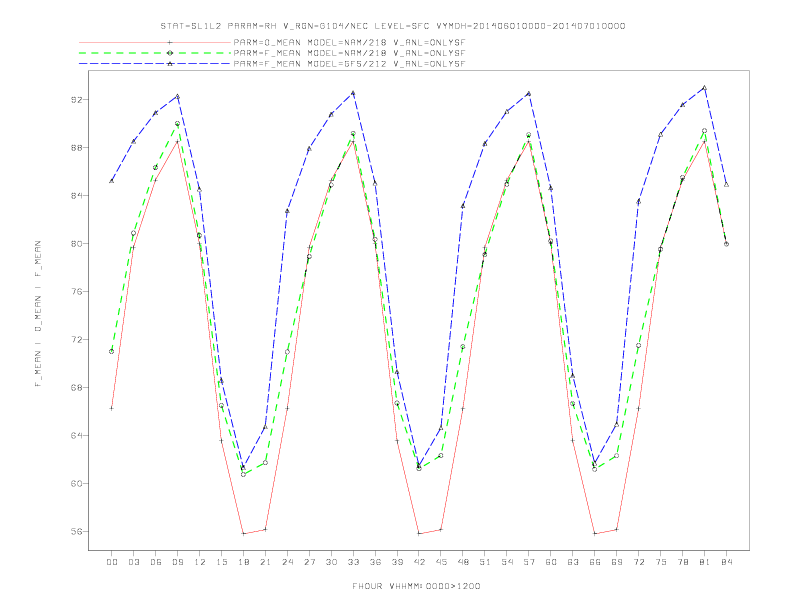Click x-axis forecast hour label 21
This screenshot has height=612, width=792.
(x=265, y=562)
